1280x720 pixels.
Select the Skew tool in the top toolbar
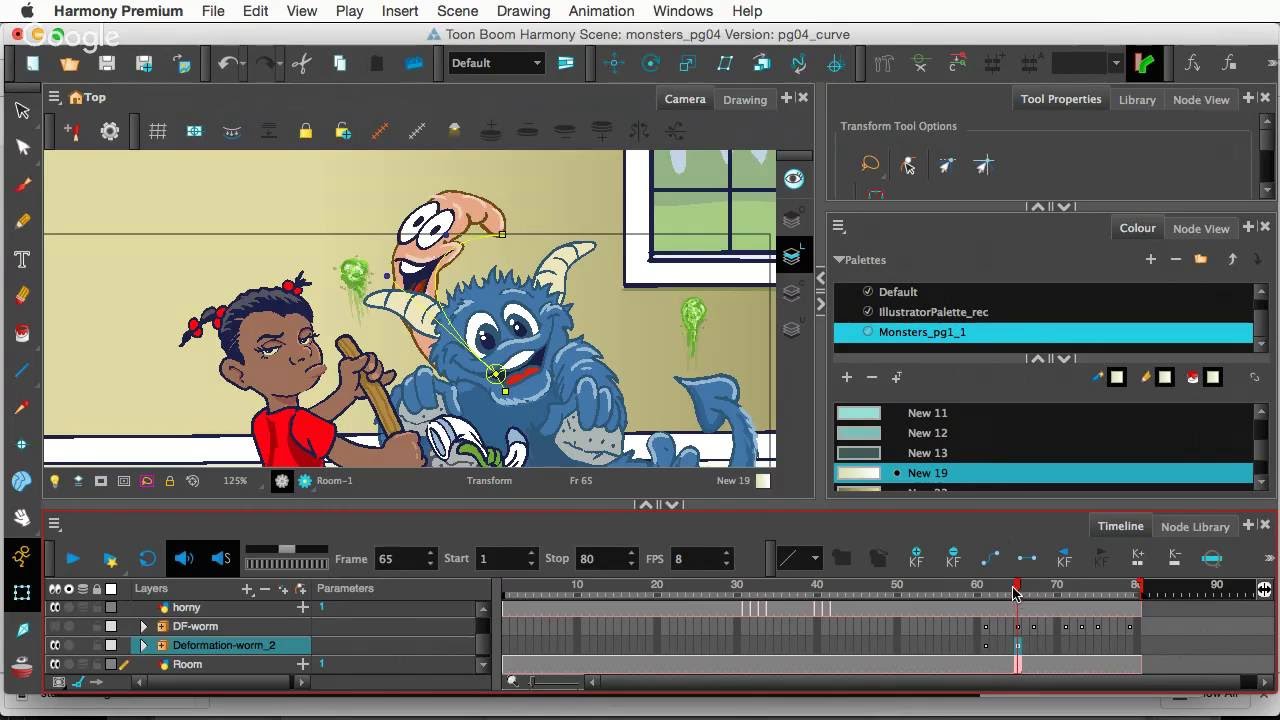pos(725,63)
